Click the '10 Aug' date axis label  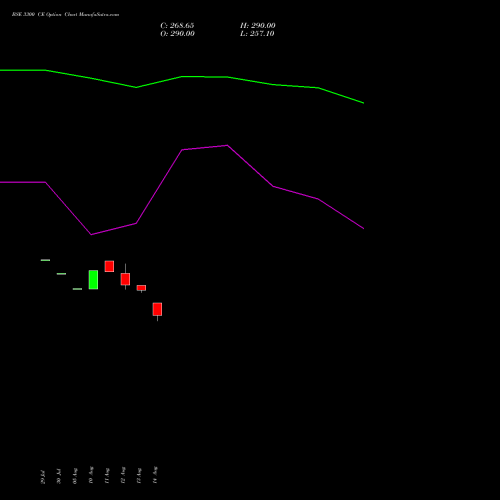pyautogui.click(x=91, y=475)
